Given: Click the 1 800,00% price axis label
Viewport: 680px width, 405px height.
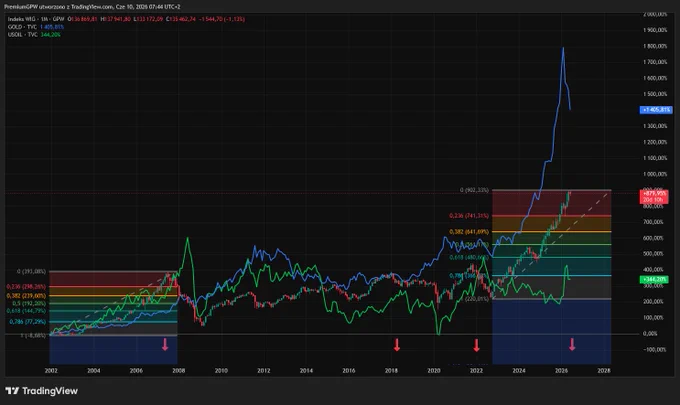Looking at the screenshot, I should point(655,46).
